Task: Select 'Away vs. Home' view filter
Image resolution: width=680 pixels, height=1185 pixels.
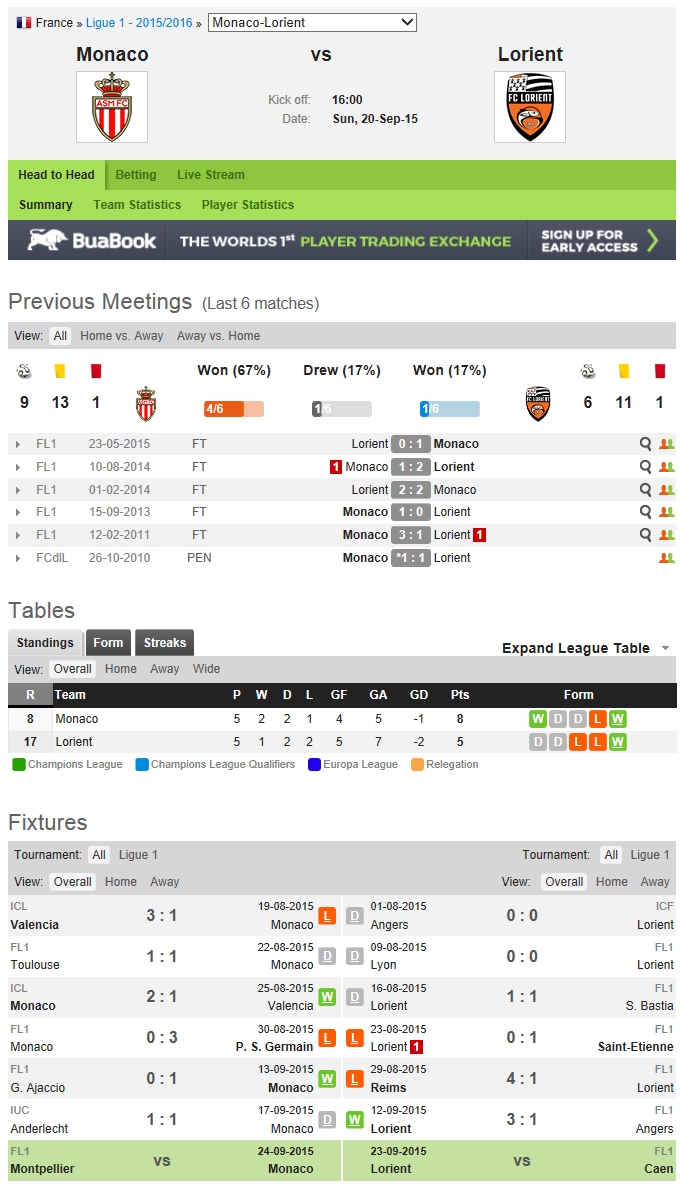Action: pos(218,336)
